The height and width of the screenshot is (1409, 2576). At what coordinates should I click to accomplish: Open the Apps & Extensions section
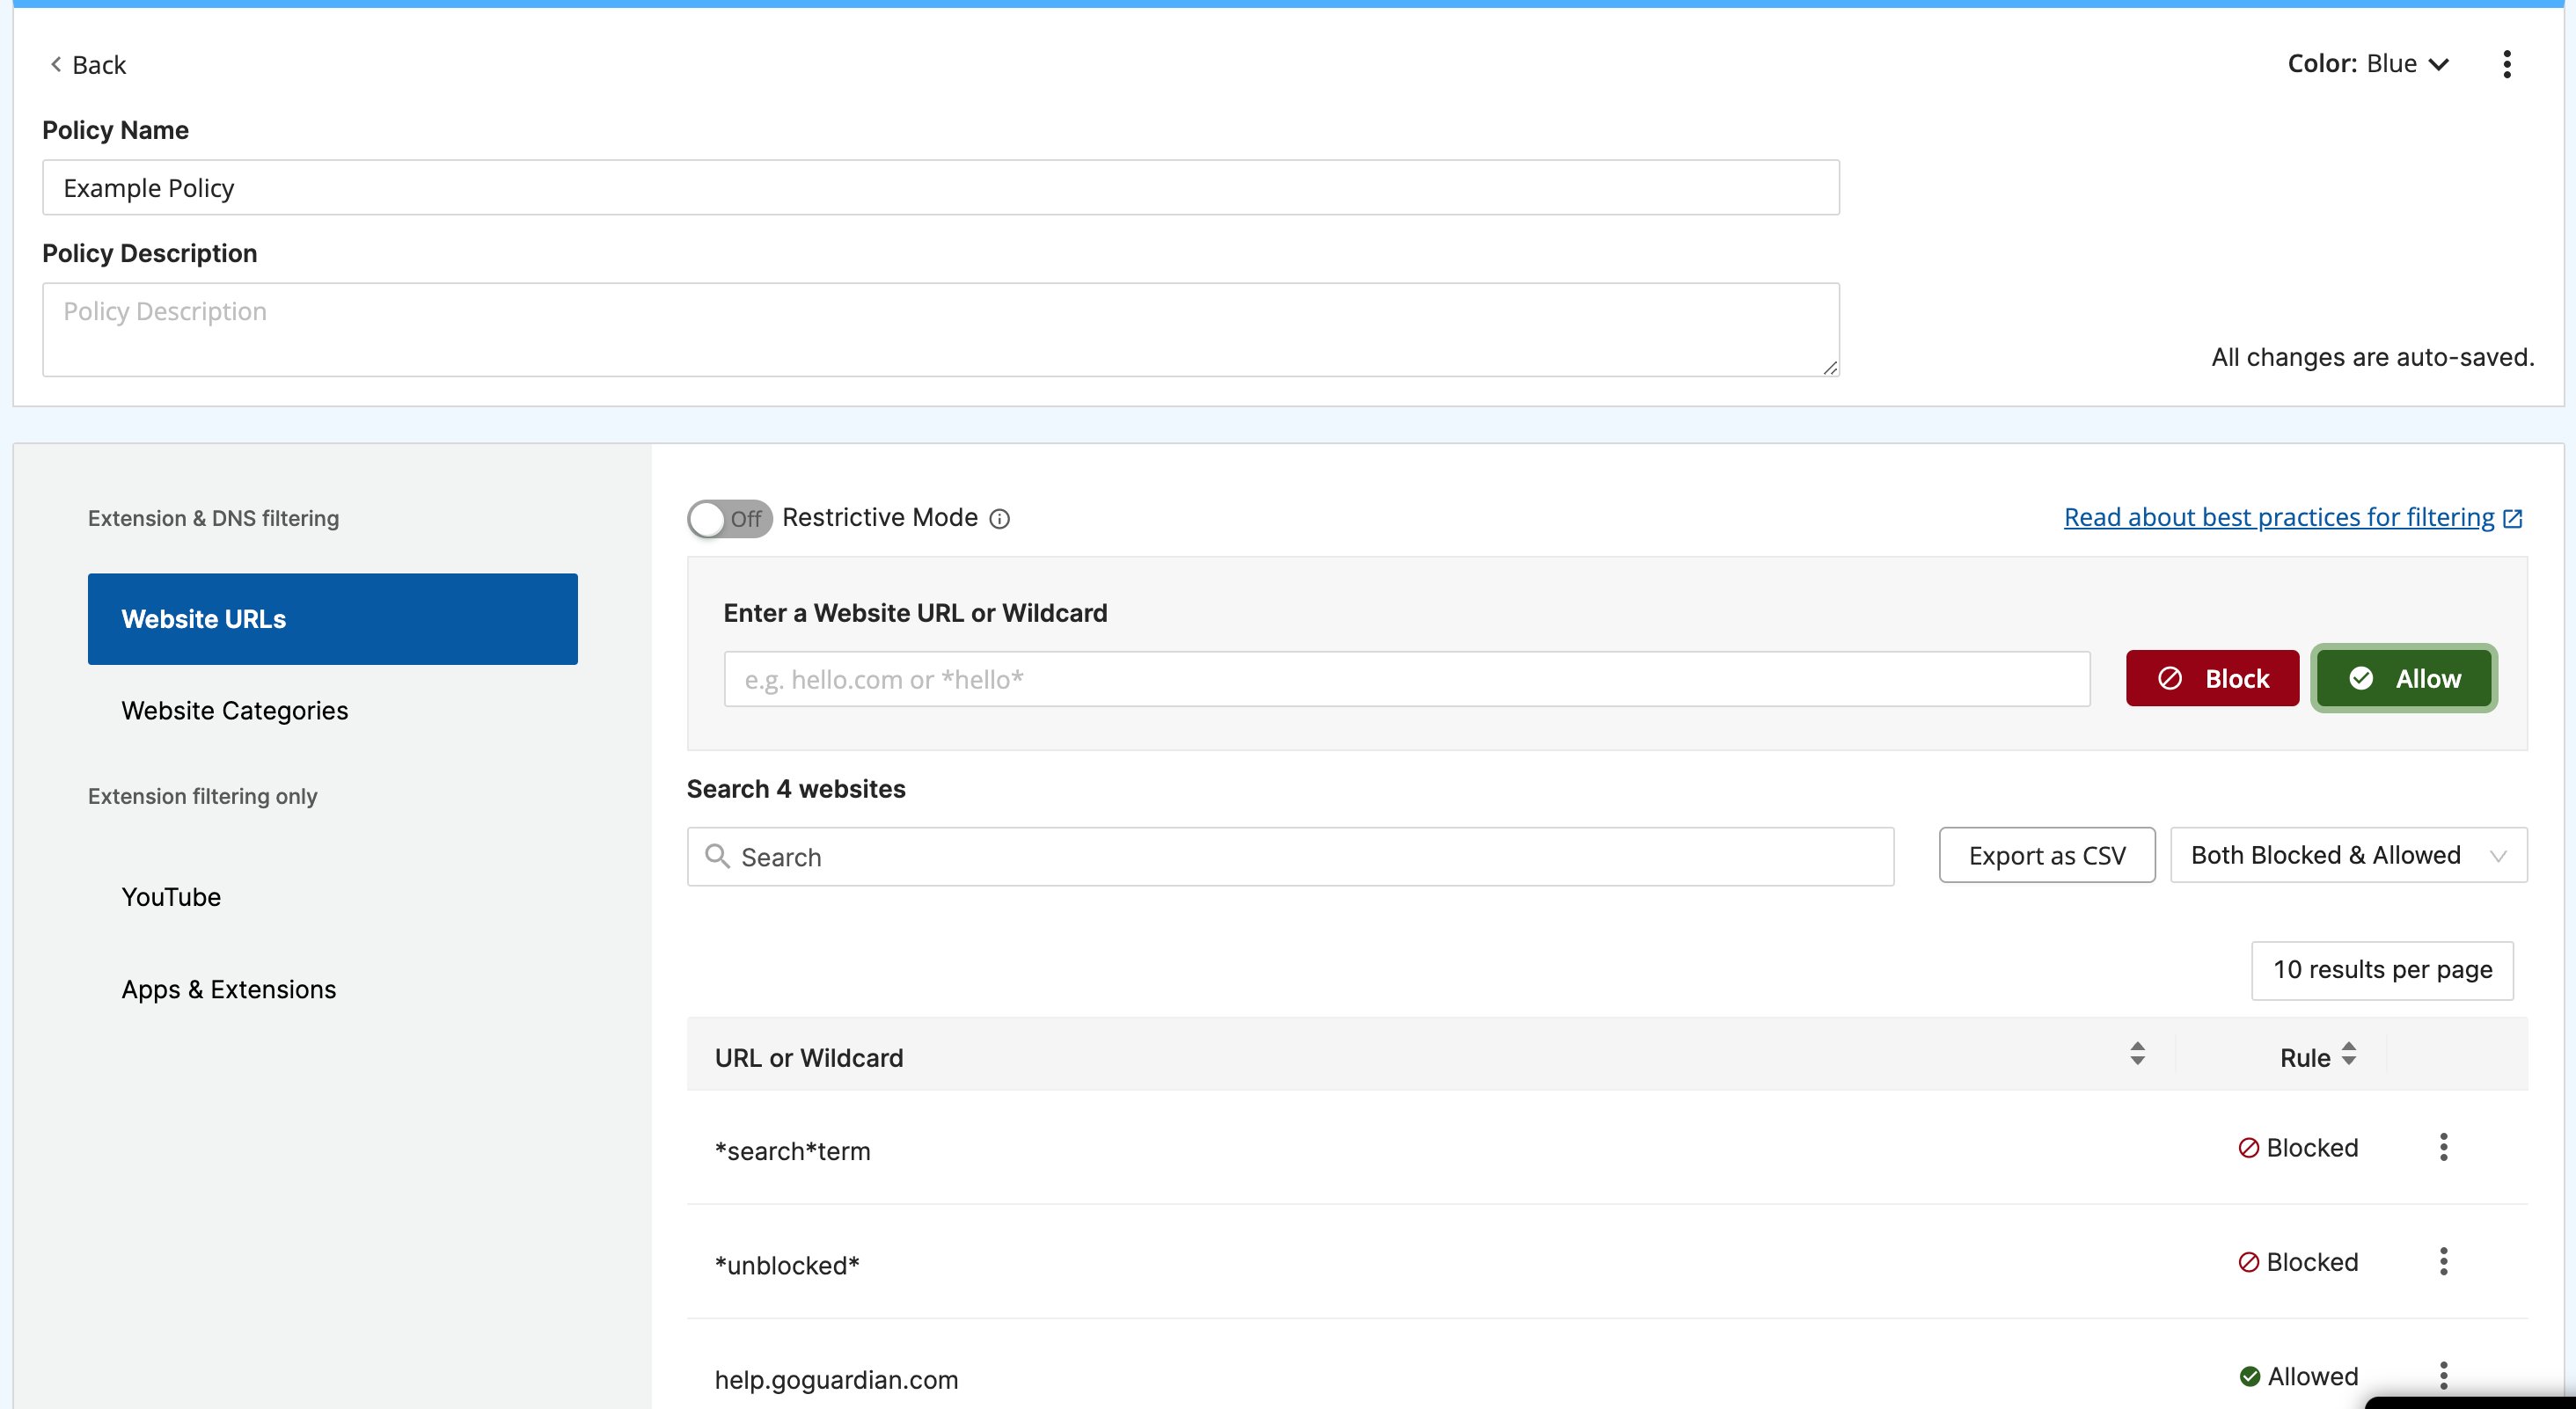(228, 990)
